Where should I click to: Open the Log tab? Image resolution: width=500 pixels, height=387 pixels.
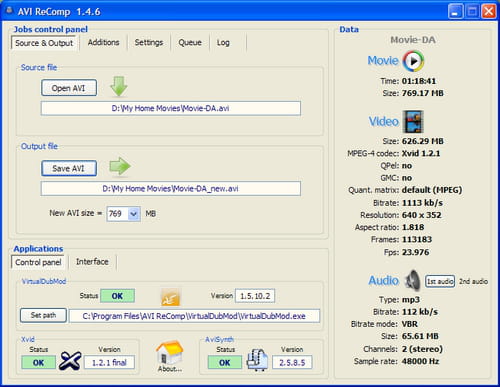pos(223,42)
